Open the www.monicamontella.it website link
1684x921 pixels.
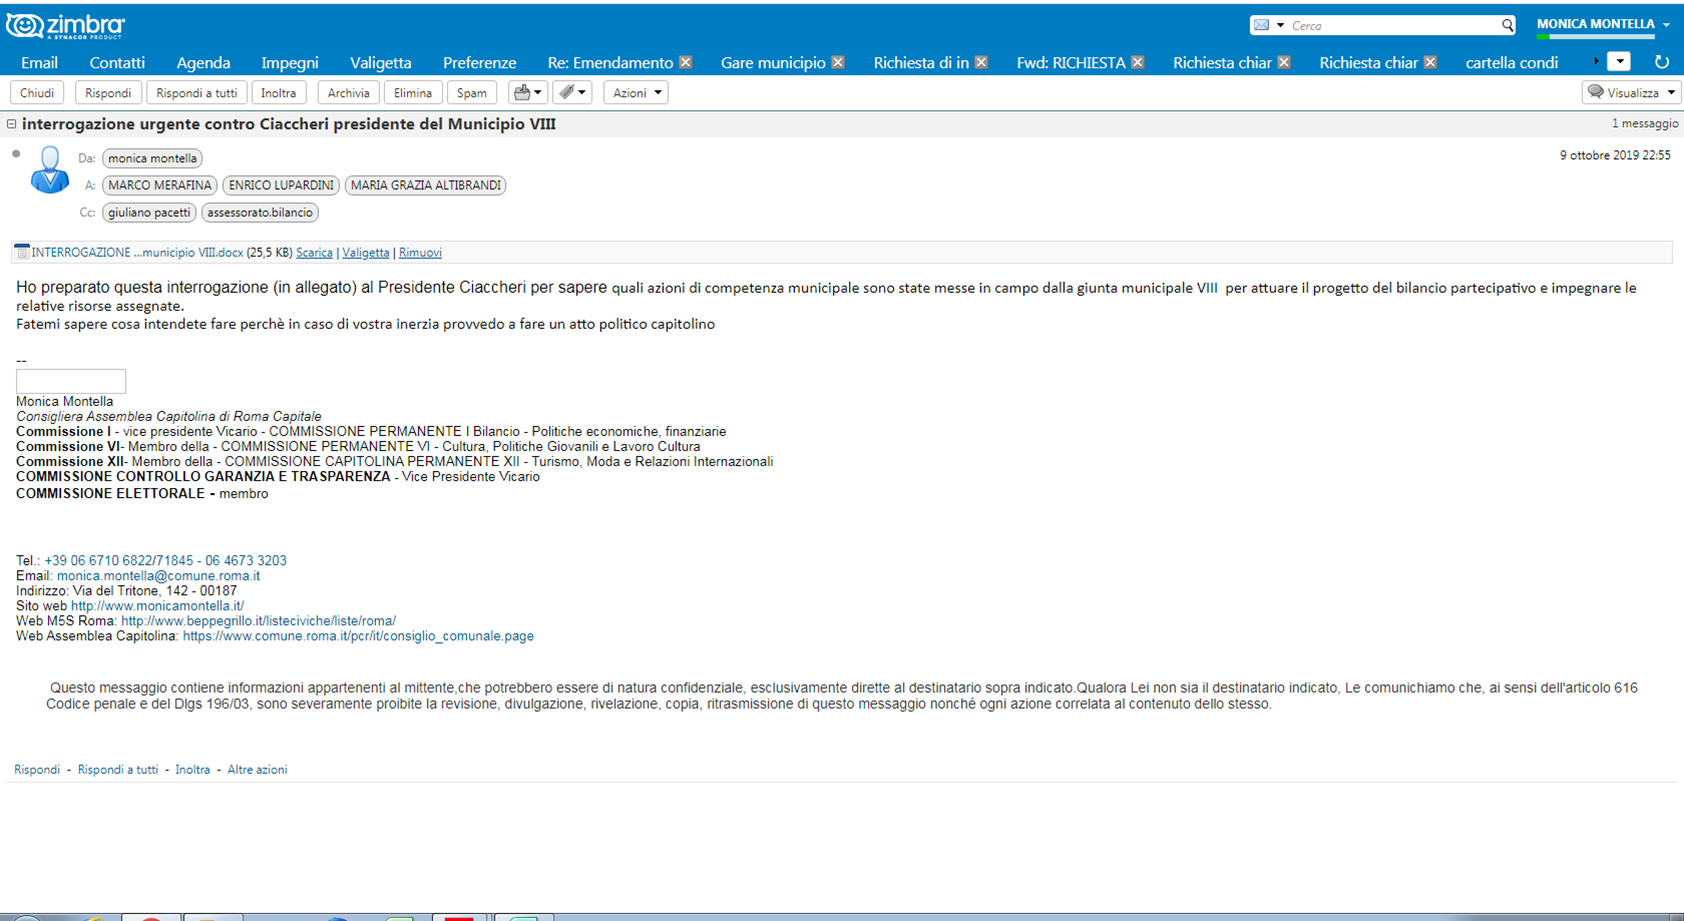coord(157,606)
